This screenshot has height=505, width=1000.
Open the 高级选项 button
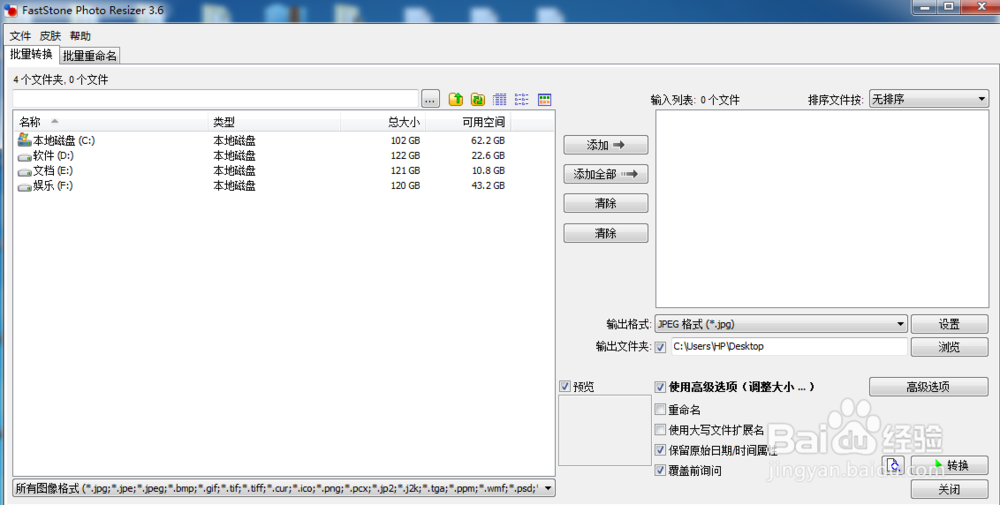[x=929, y=386]
